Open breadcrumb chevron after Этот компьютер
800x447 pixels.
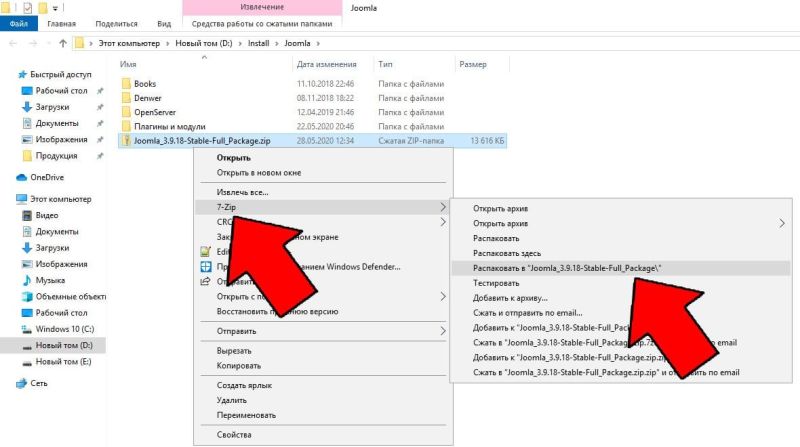point(167,43)
